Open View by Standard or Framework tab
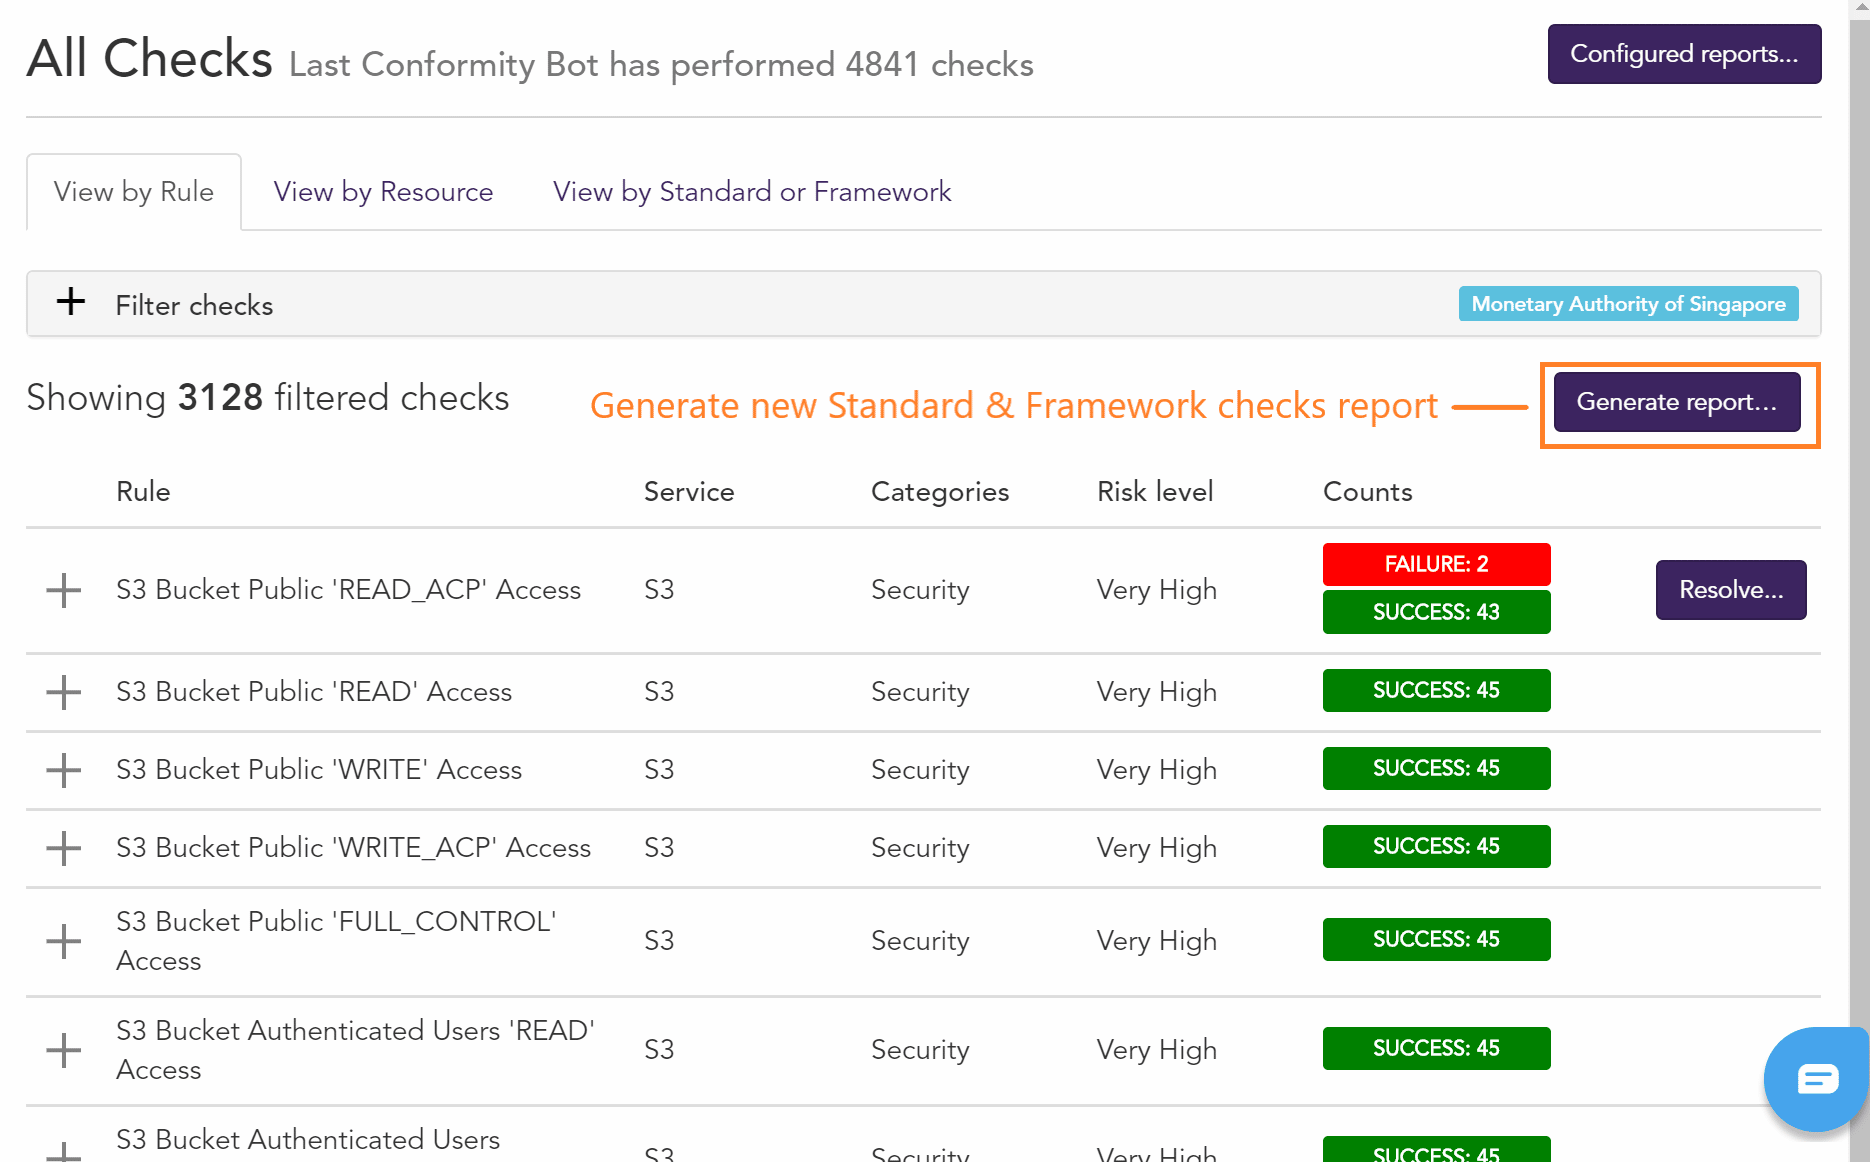 (752, 192)
